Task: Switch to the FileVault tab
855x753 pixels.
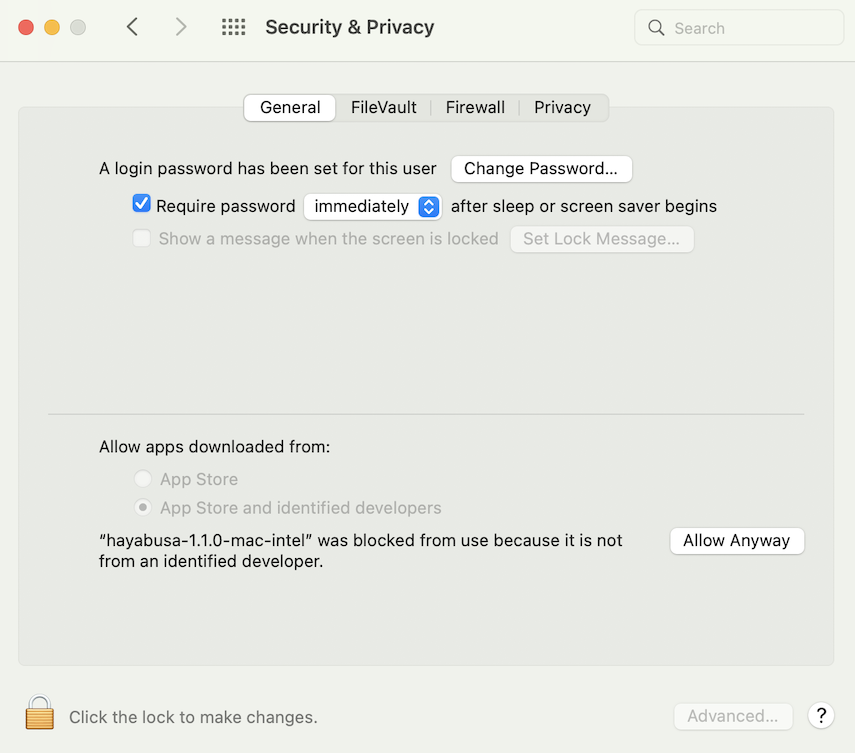Action: [383, 107]
